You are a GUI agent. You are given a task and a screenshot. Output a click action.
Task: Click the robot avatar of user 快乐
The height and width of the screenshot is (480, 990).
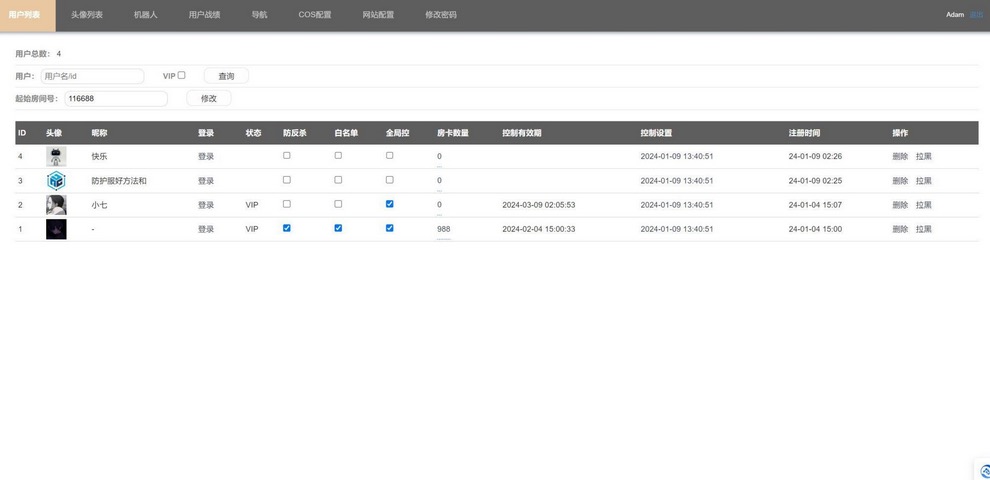pos(56,157)
